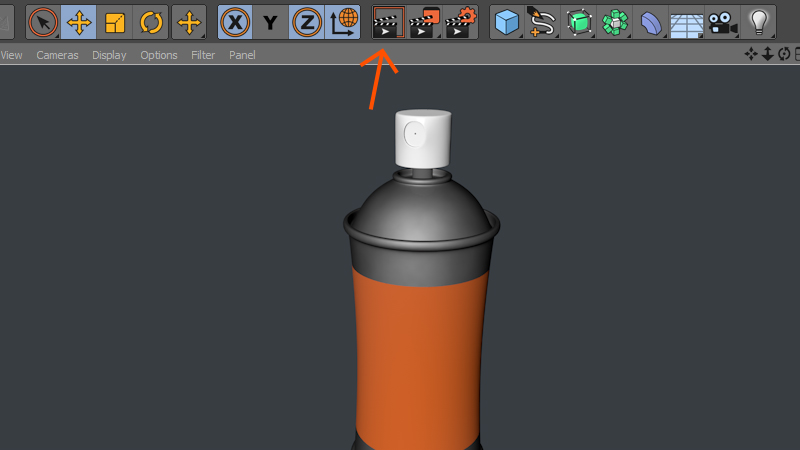
Task: Open the Cameras viewport menu
Action: (57, 55)
